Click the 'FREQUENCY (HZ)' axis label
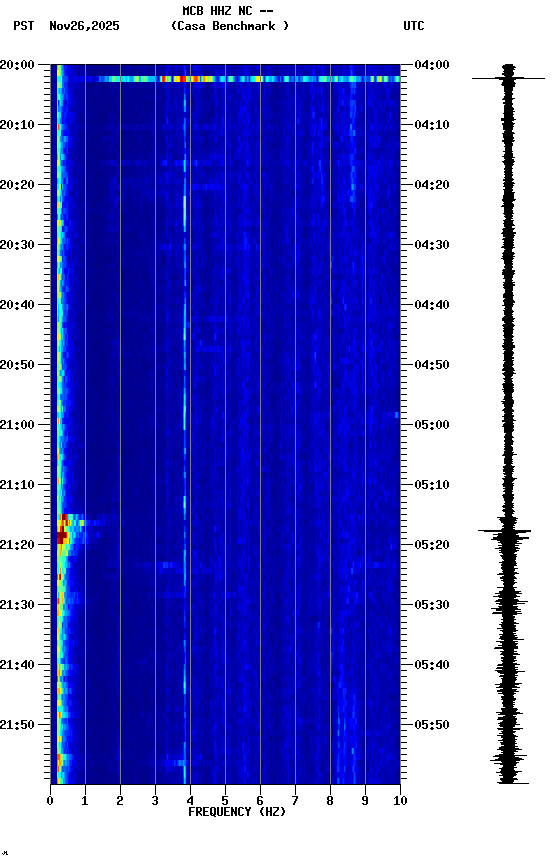This screenshot has width=552, height=864. coord(237,812)
